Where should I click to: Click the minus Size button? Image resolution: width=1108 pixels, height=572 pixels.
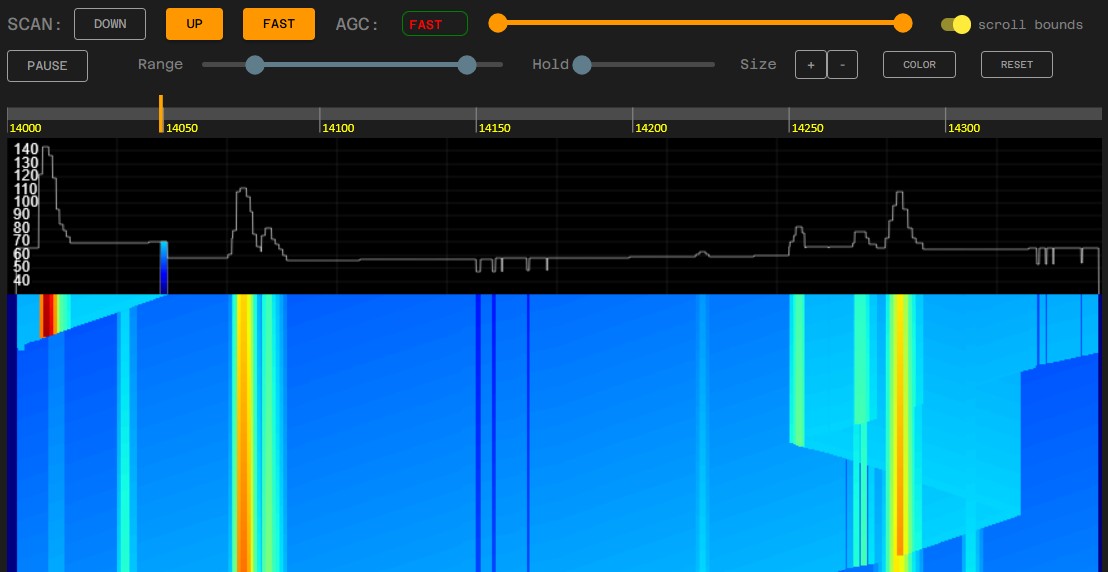[842, 65]
